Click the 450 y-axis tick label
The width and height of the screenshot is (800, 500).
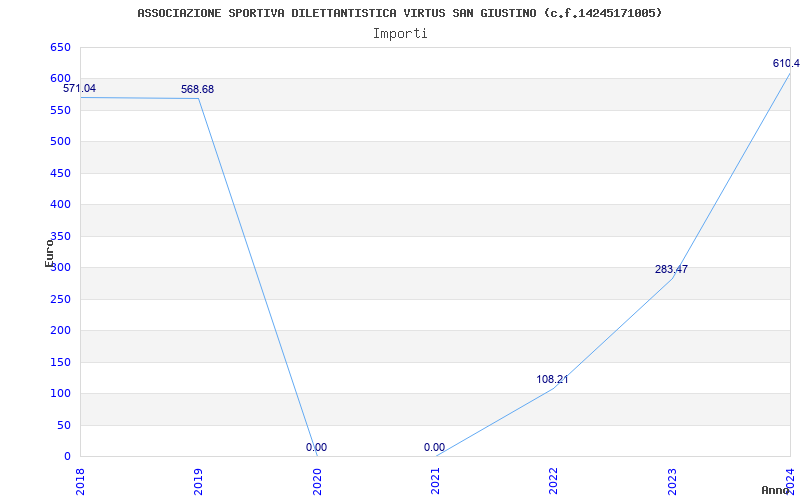tap(60, 173)
